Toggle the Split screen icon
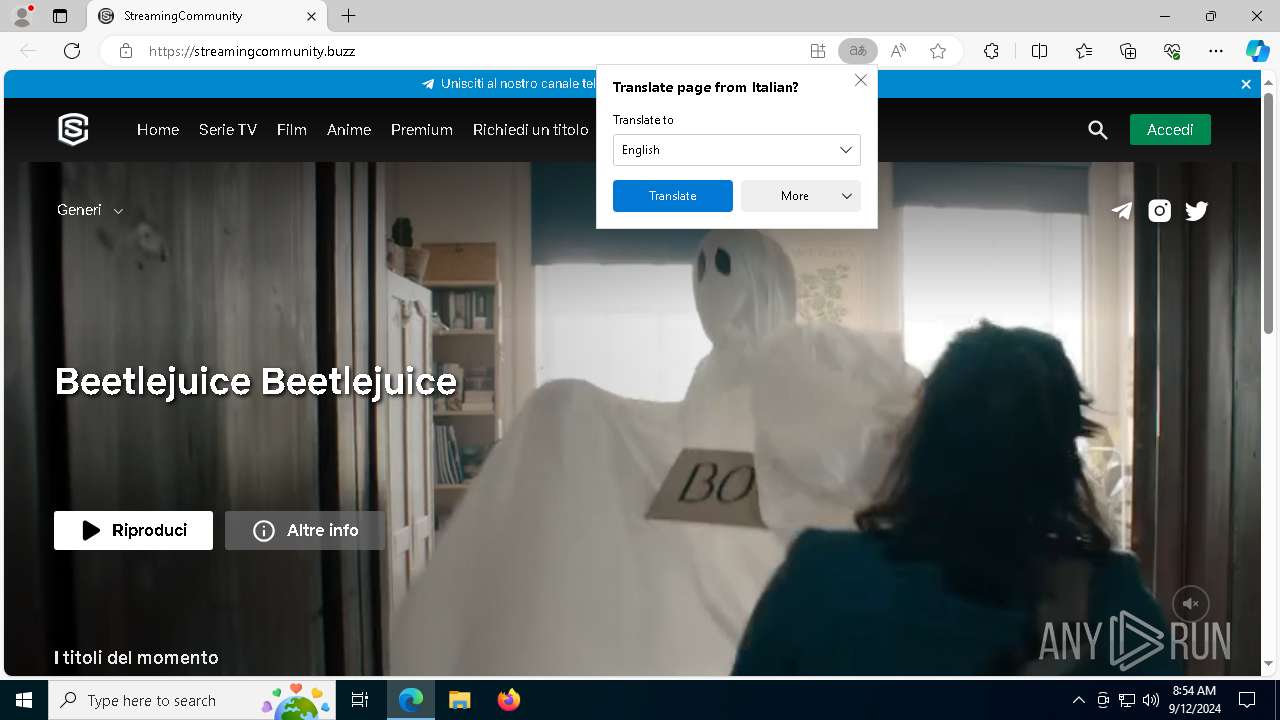 [1039, 51]
